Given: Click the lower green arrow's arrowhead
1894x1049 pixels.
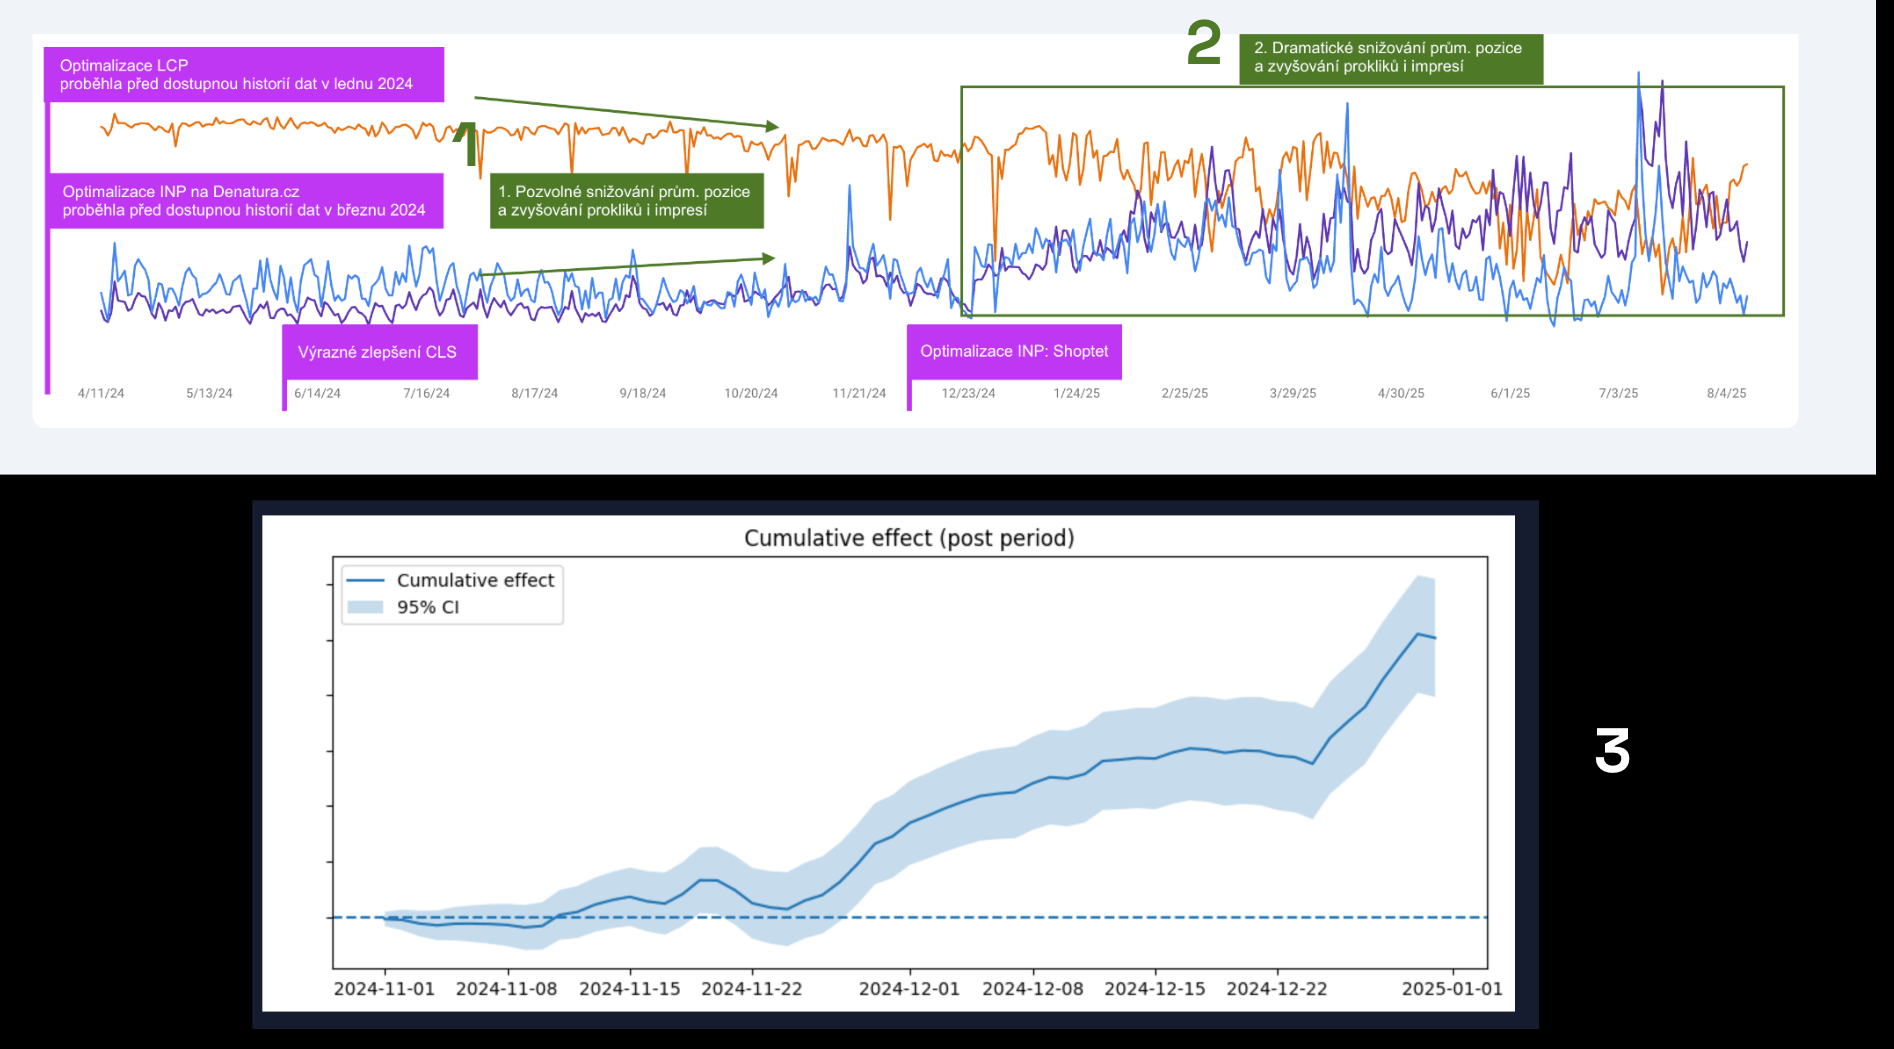Looking at the screenshot, I should click(x=769, y=259).
